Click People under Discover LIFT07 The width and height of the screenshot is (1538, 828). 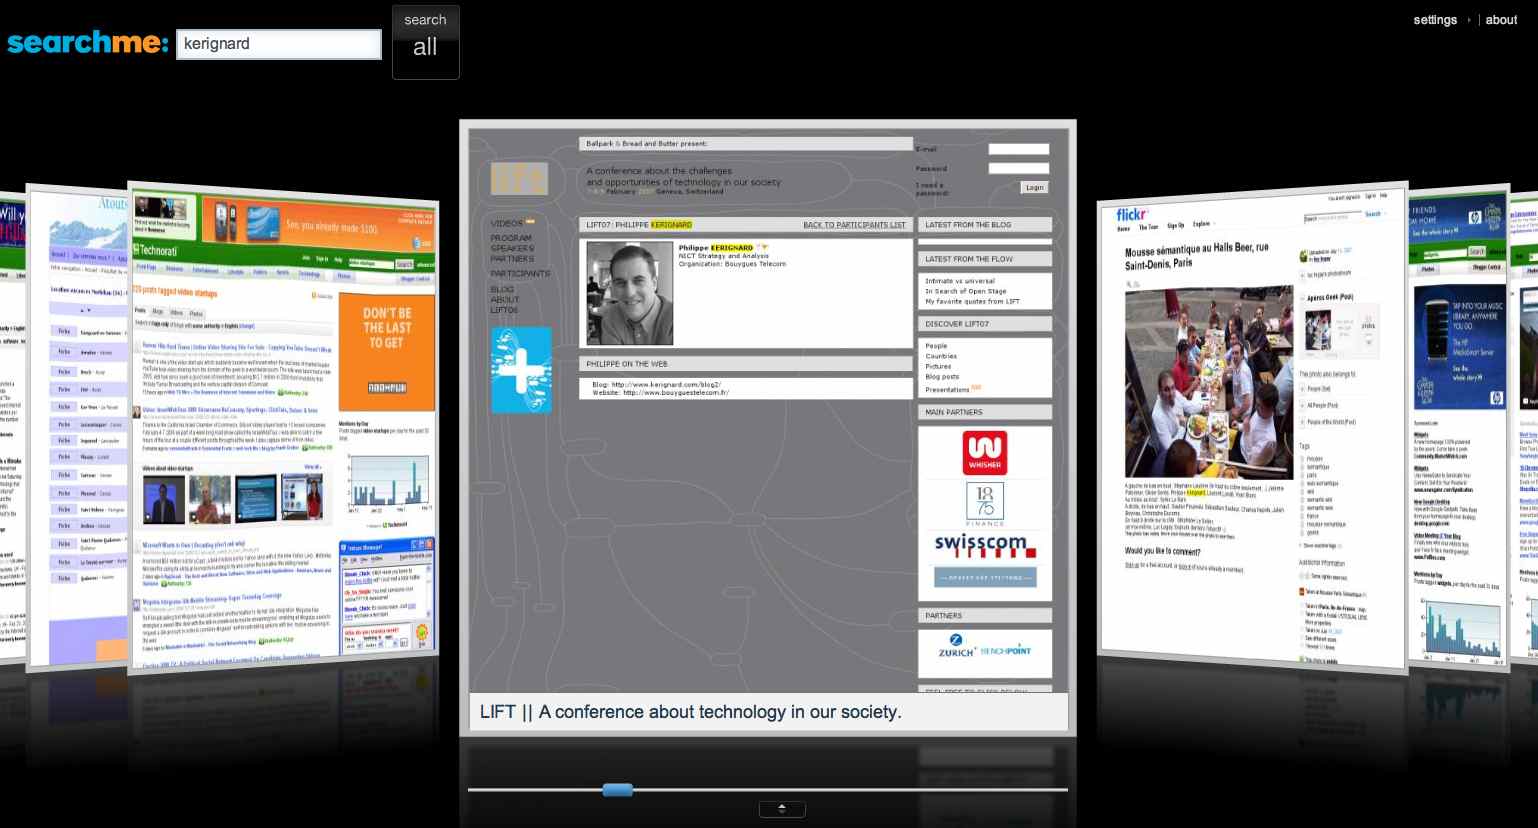pos(936,346)
